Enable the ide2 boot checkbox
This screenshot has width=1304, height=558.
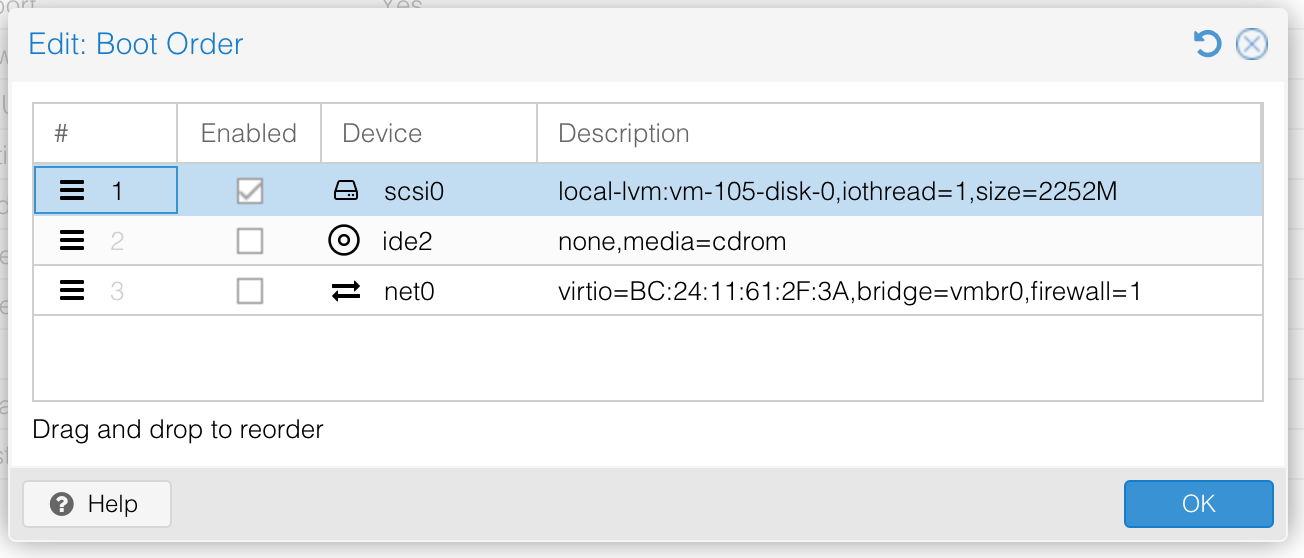click(x=249, y=241)
